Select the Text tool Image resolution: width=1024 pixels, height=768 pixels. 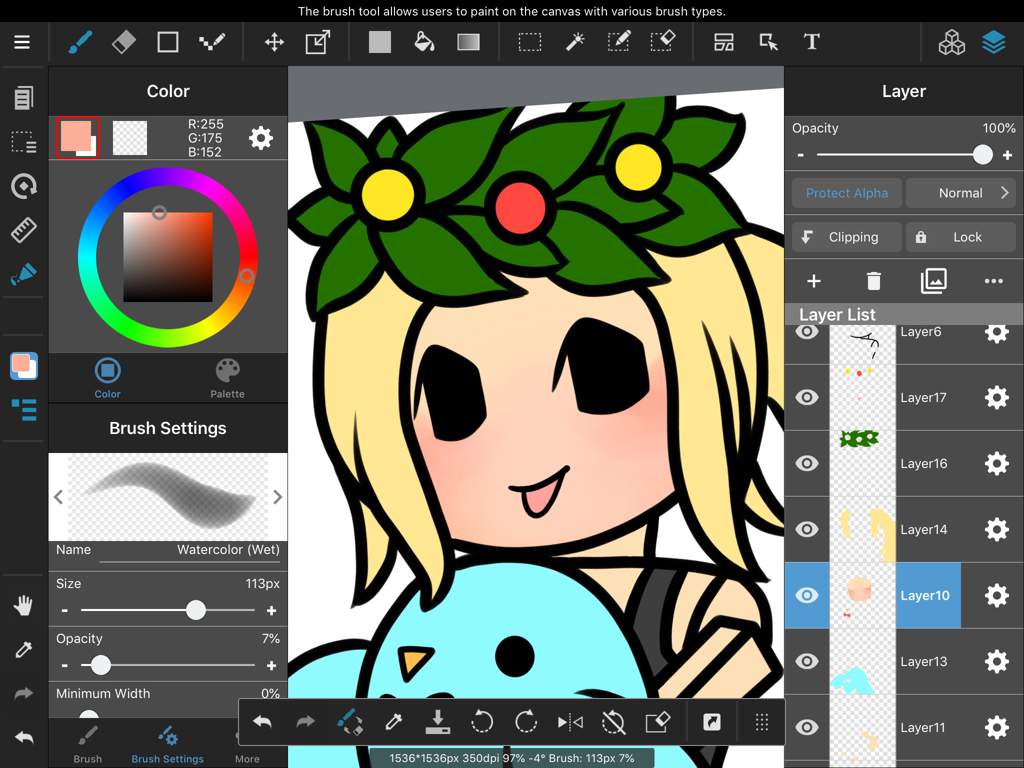coord(811,42)
